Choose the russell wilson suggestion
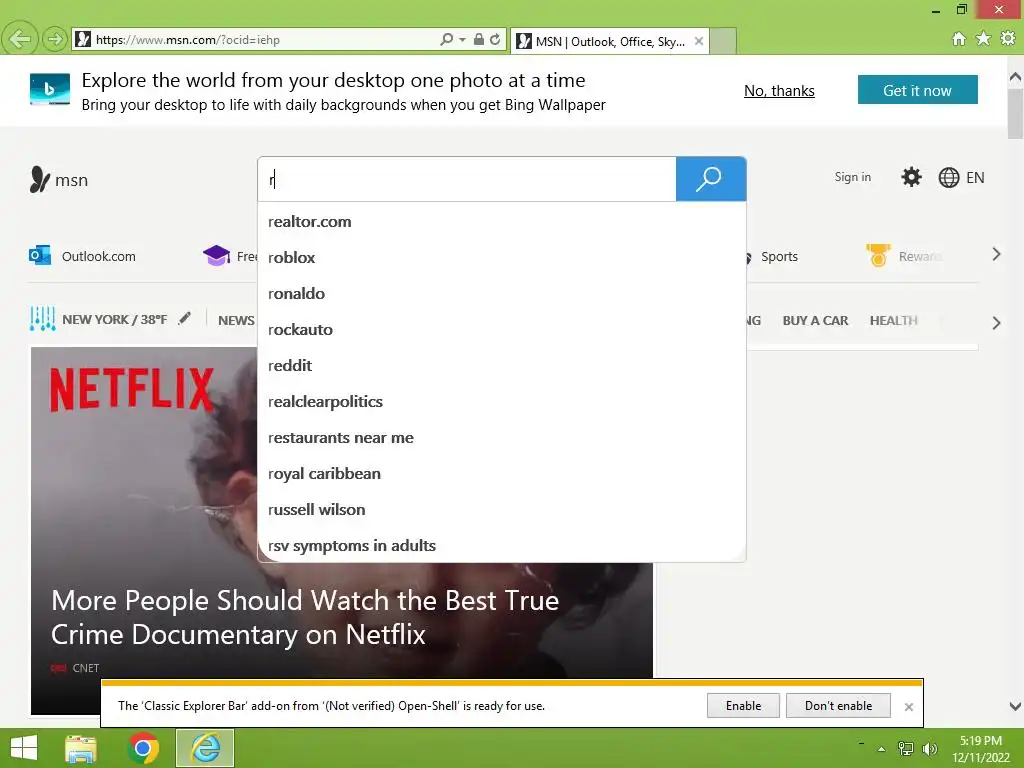Image resolution: width=1024 pixels, height=768 pixels. tap(502, 509)
